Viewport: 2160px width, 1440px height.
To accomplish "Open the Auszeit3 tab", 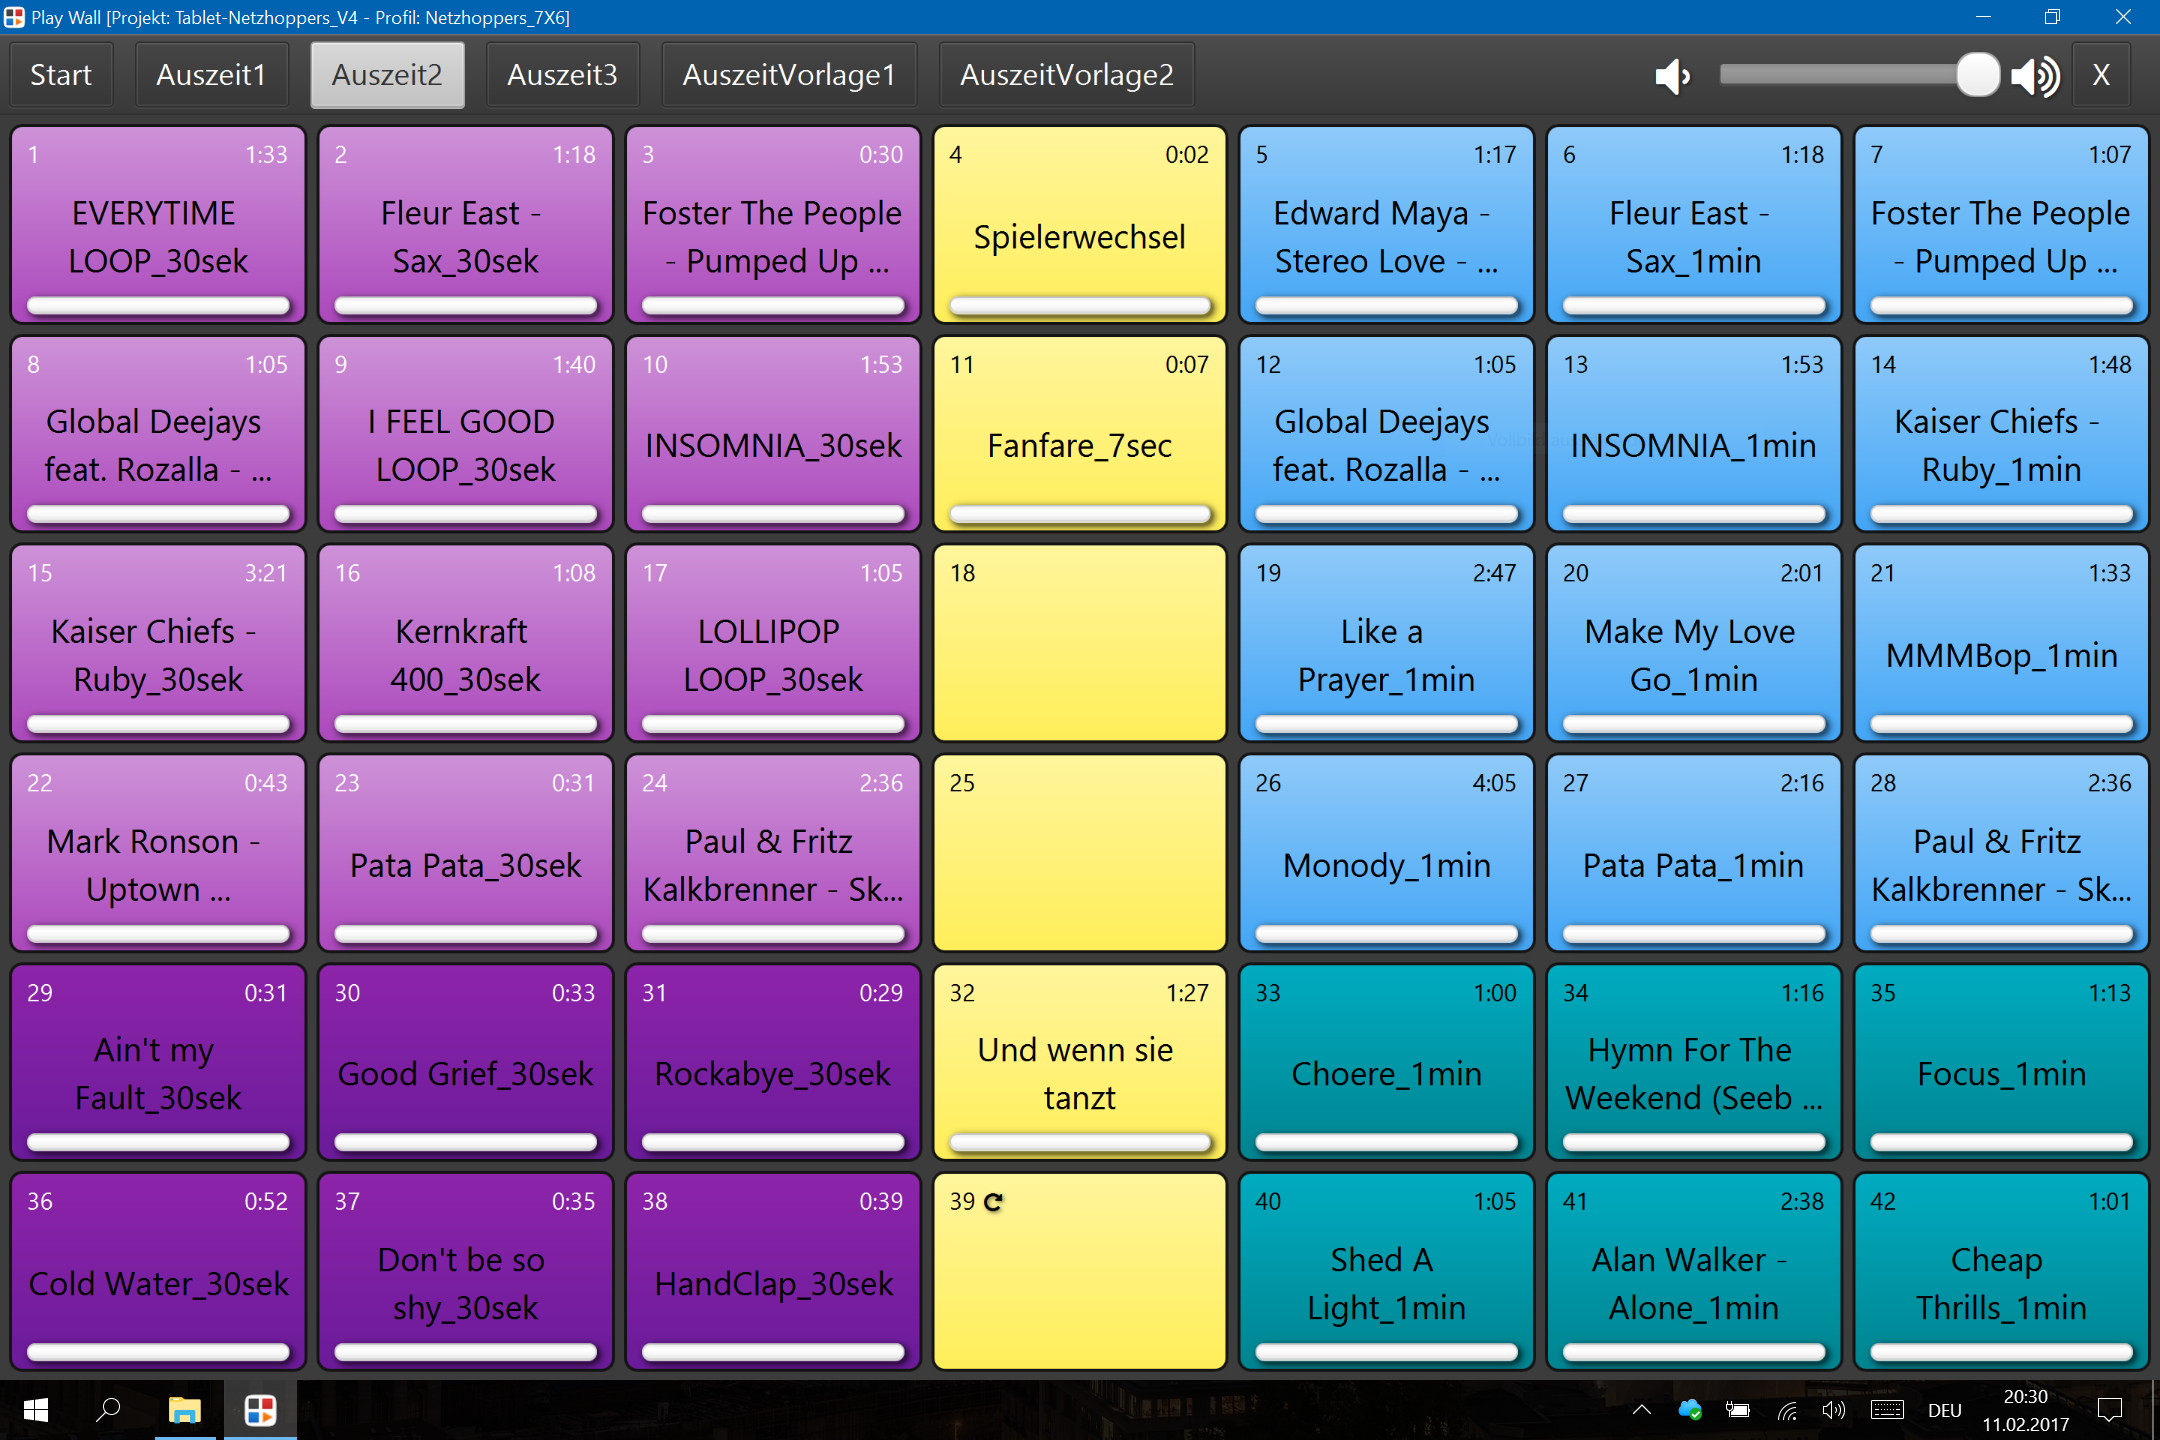I will [x=562, y=75].
